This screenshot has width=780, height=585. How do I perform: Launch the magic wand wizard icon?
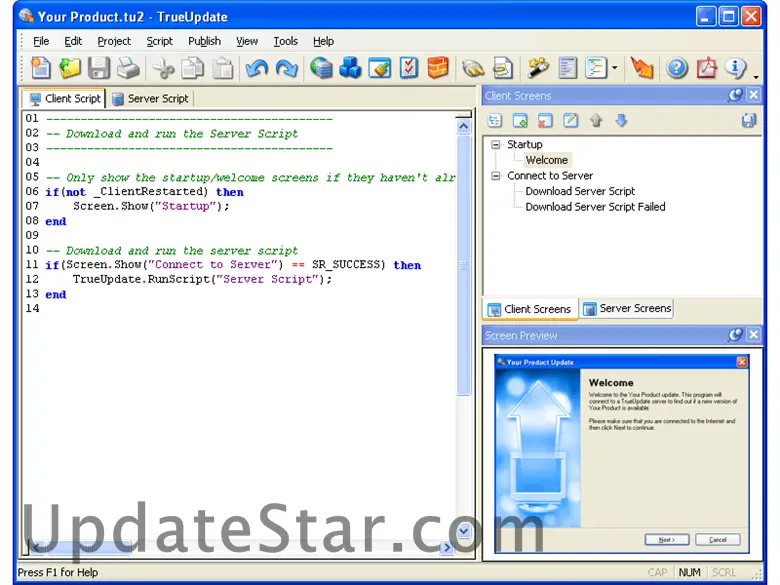(537, 68)
